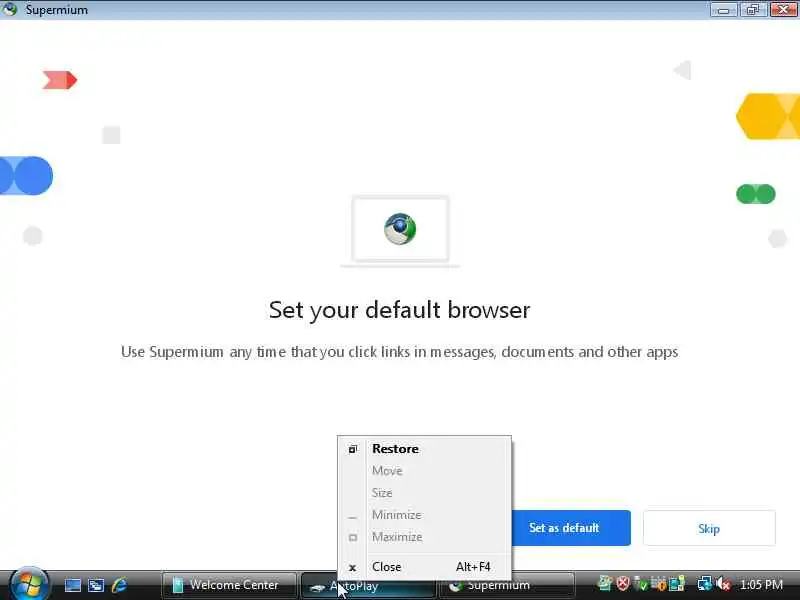This screenshot has height=600, width=800.
Task: Click the grayed-out Move menu entry
Action: (424, 471)
